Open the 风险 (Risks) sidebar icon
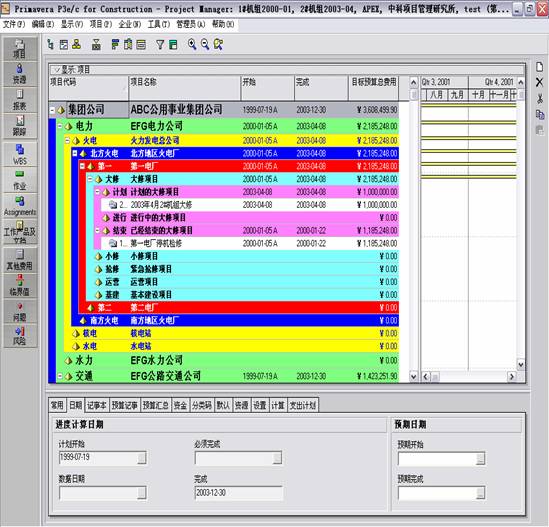The image size is (549, 527). click(x=20, y=336)
